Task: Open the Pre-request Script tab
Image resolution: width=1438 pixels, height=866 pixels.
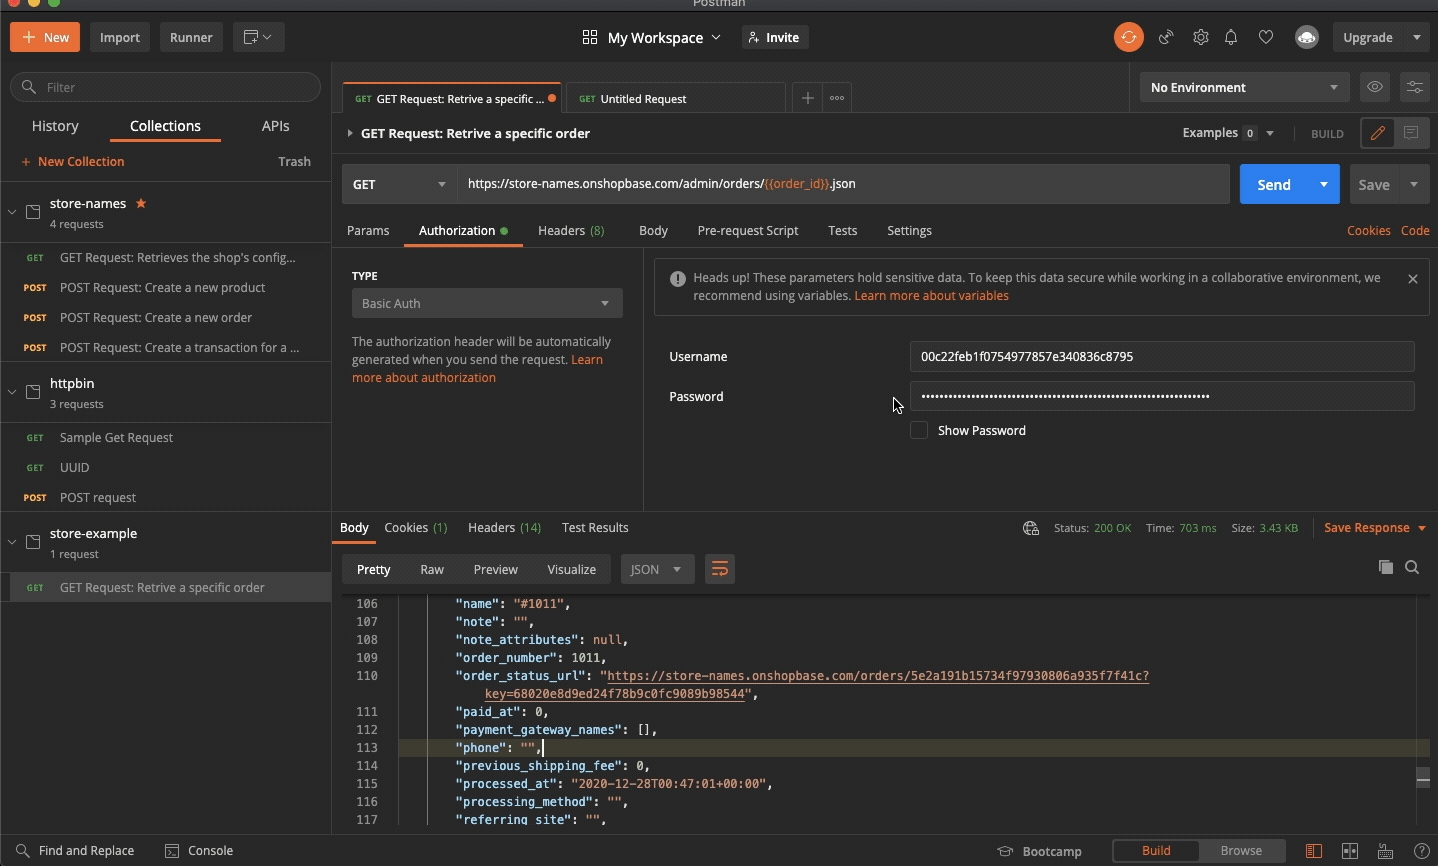Action: coord(748,231)
